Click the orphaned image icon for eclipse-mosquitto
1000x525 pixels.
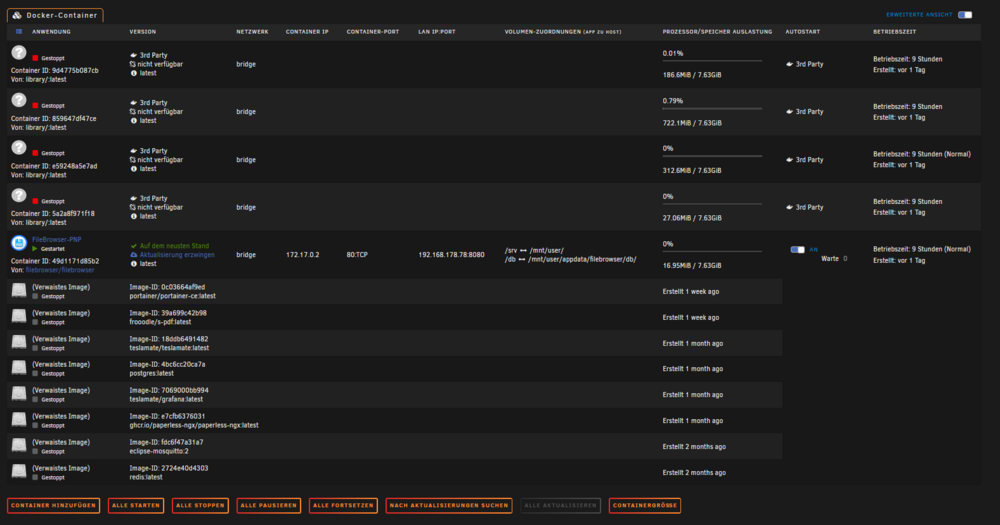pyautogui.click(x=19, y=446)
